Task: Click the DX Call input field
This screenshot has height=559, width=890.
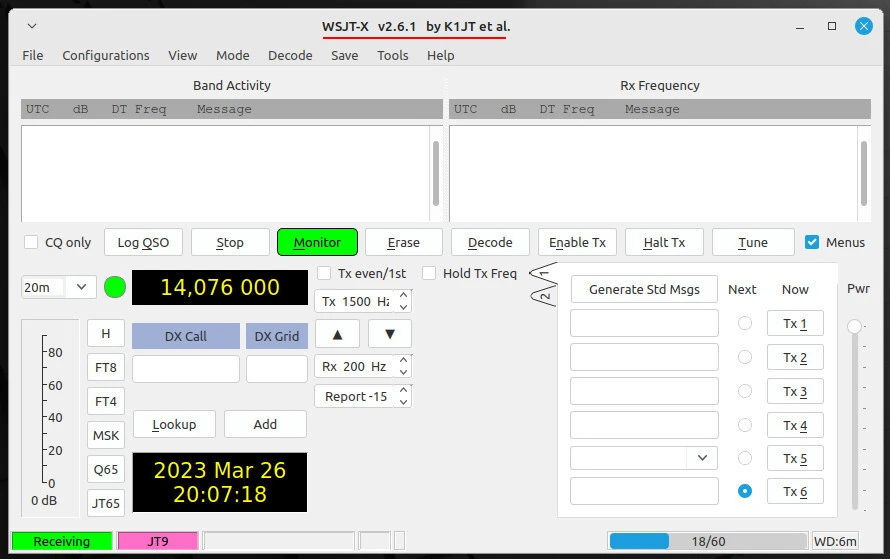Action: click(x=185, y=369)
